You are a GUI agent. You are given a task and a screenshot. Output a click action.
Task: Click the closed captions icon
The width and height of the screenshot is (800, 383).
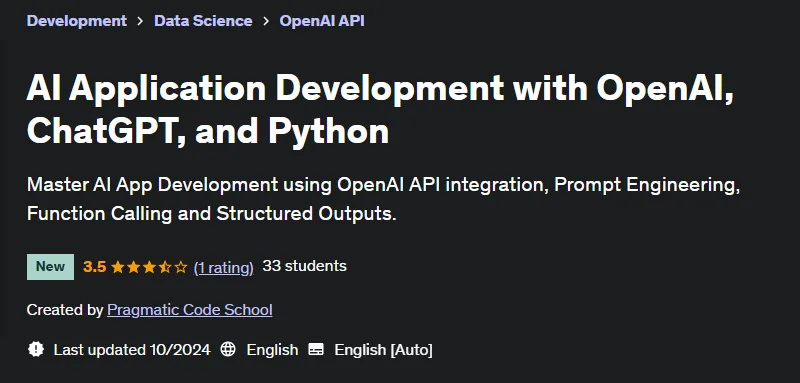click(x=316, y=349)
